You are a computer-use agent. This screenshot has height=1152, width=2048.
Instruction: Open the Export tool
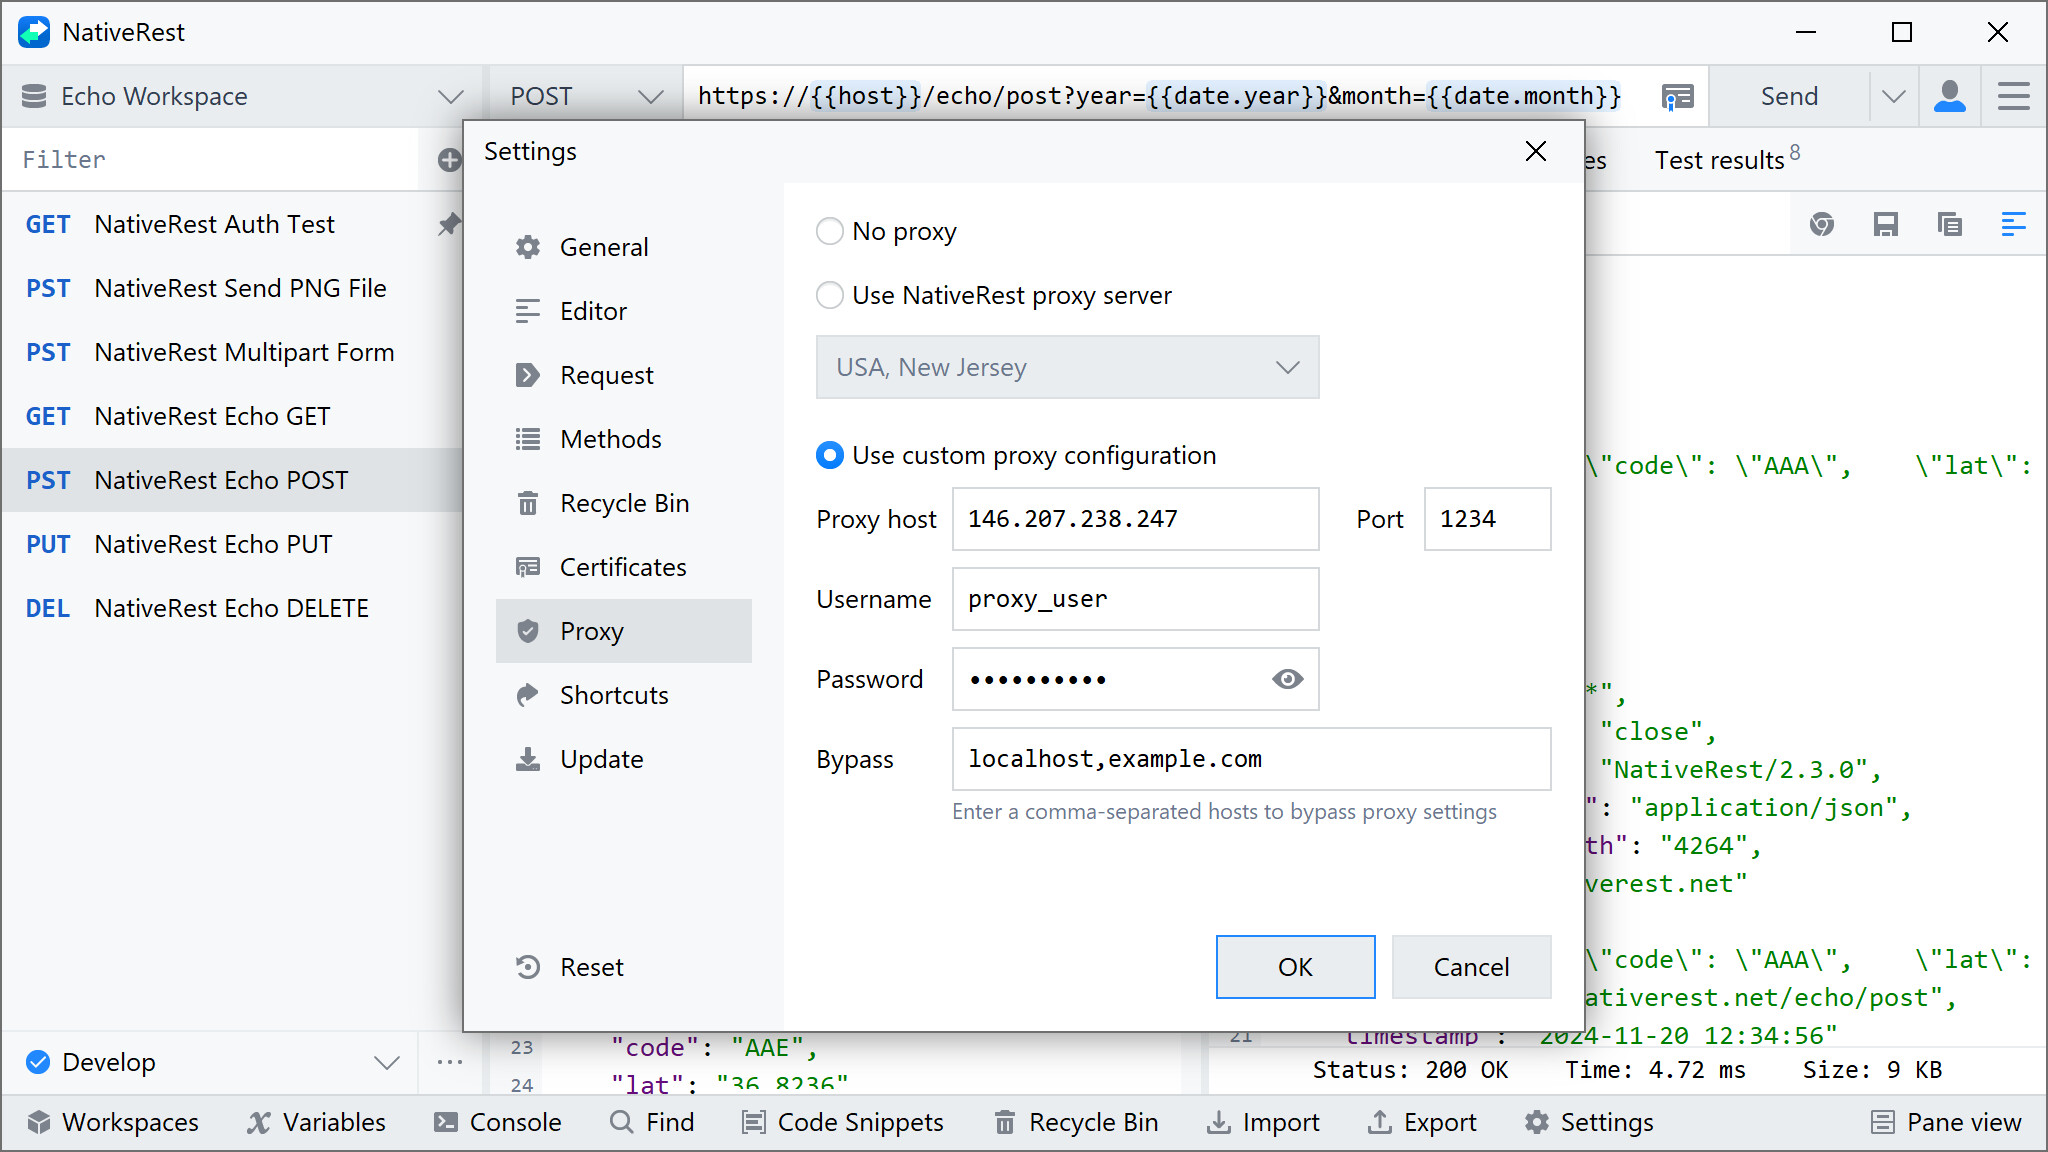1423,1122
